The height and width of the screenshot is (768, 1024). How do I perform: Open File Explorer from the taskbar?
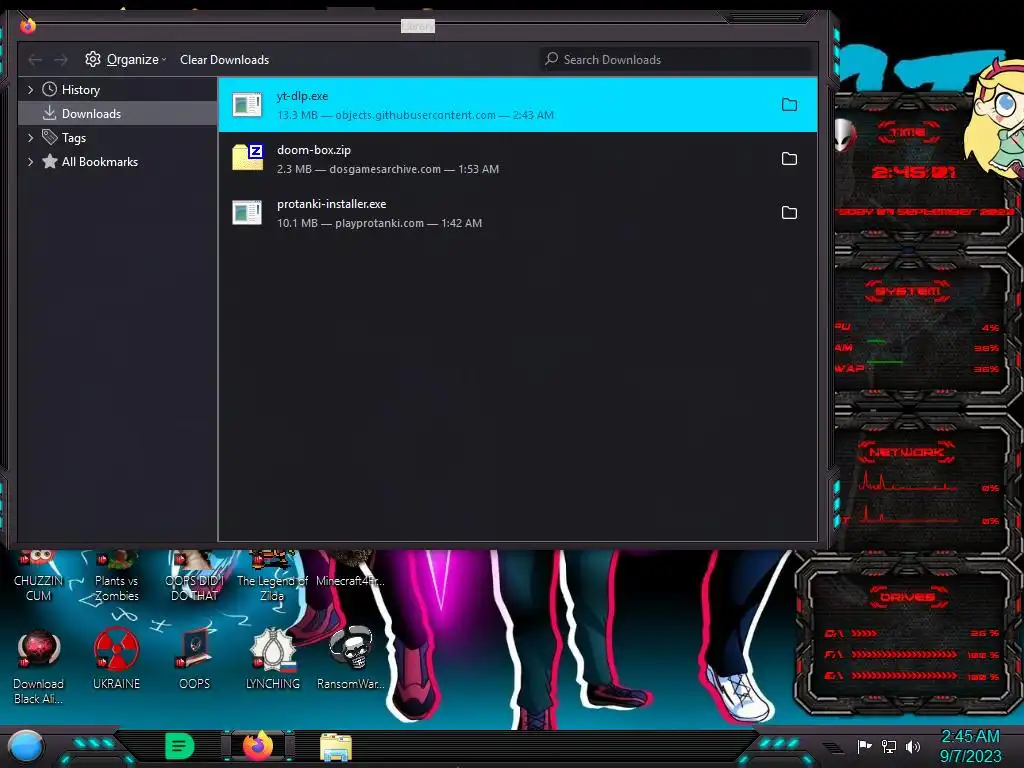point(336,747)
